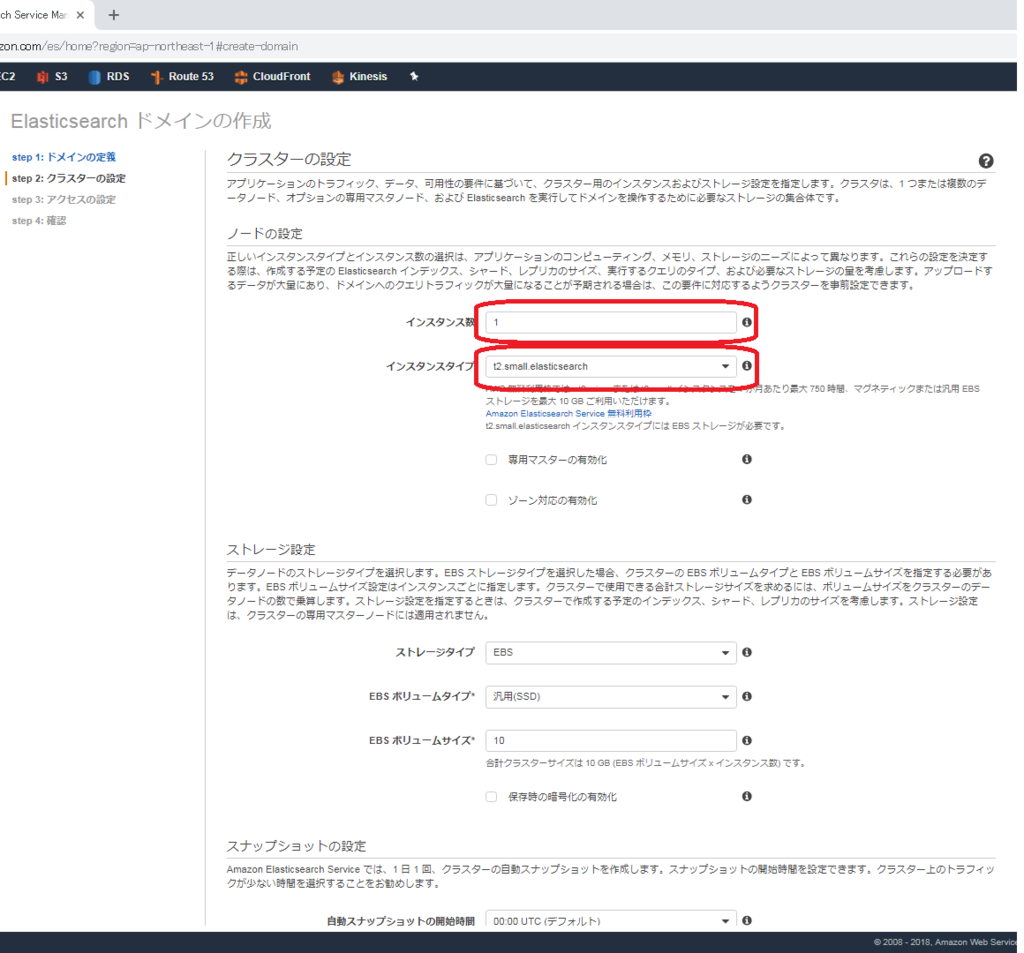Open the RDS service shortcut

point(109,76)
